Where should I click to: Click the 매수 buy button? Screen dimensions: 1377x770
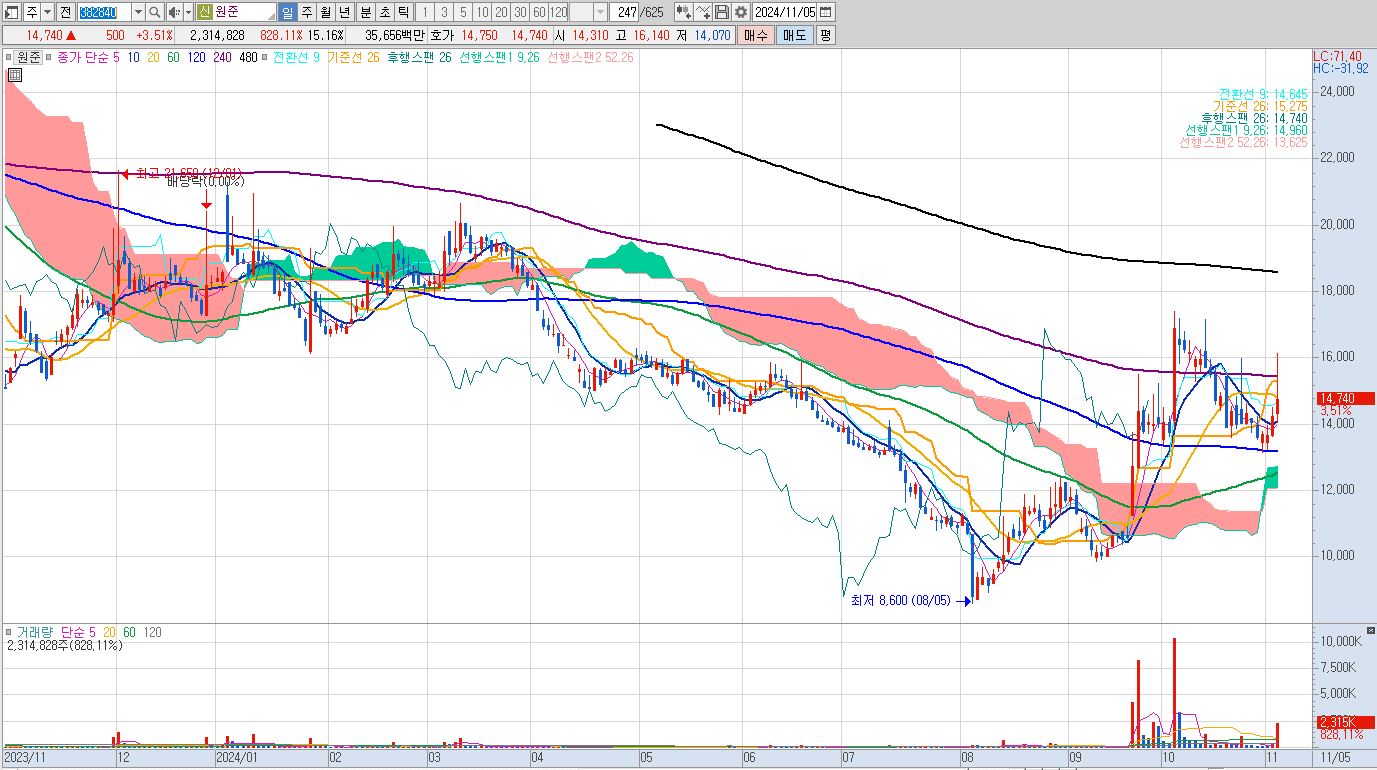point(755,35)
